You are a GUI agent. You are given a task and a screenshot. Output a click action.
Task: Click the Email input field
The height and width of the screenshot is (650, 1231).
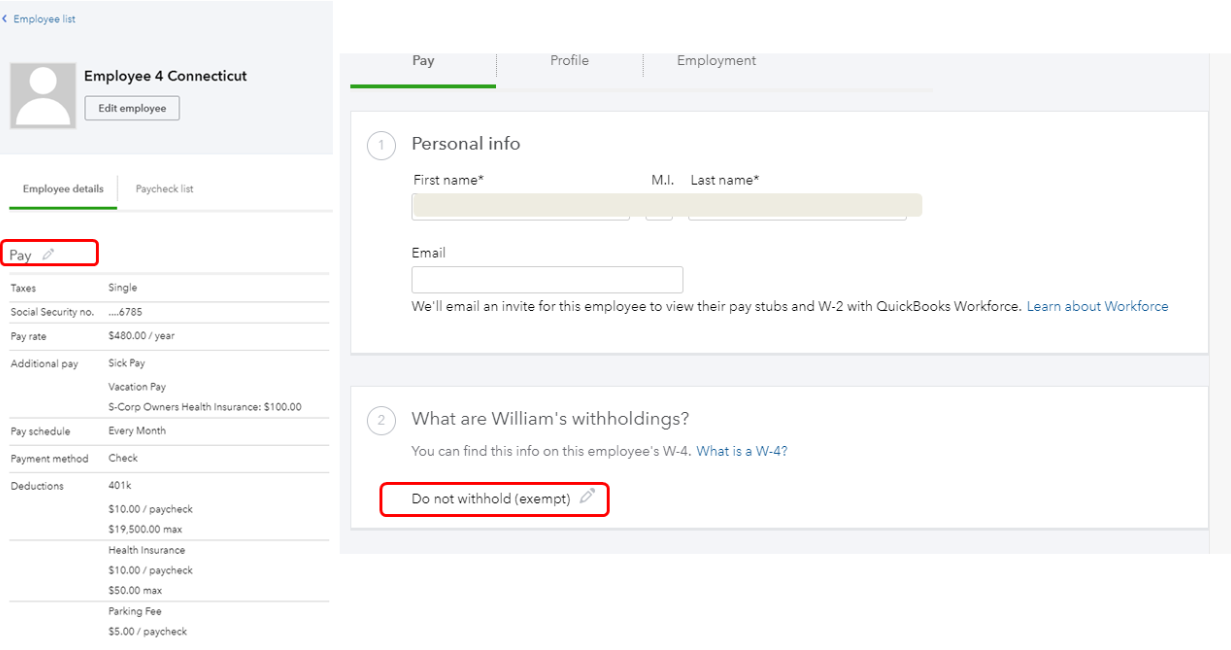coord(547,280)
